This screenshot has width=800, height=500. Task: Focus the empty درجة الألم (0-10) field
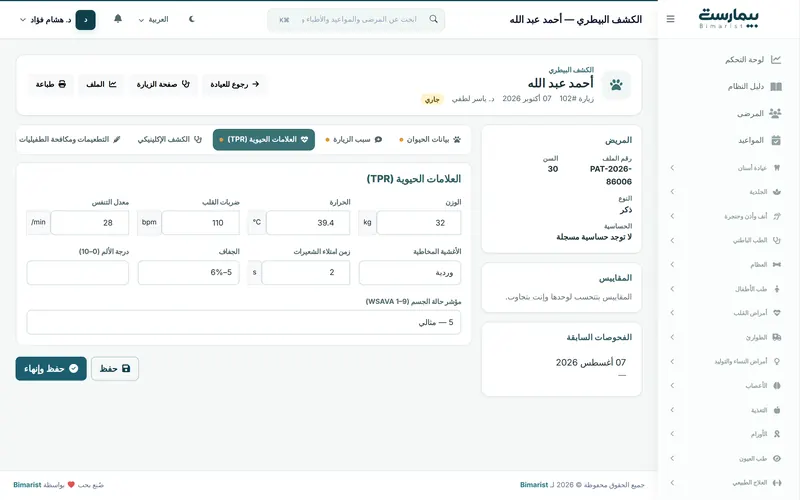click(x=78, y=272)
